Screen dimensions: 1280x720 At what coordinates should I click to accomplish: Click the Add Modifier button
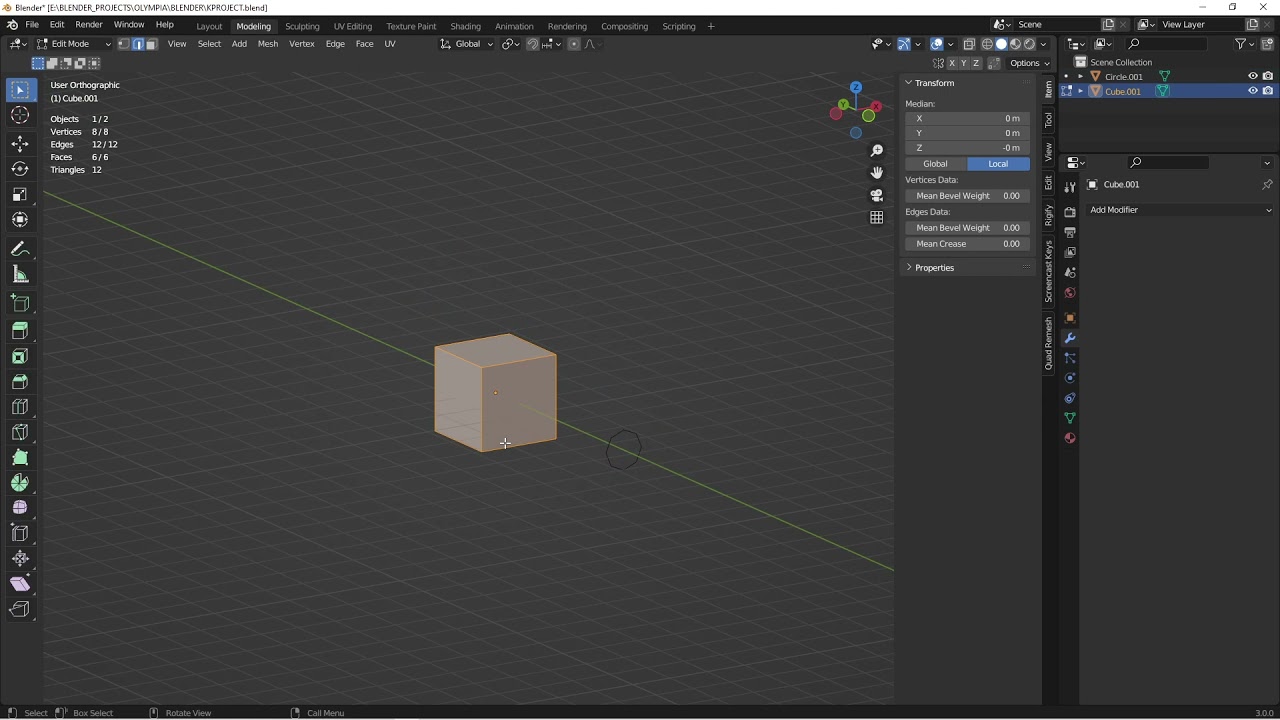(1180, 210)
